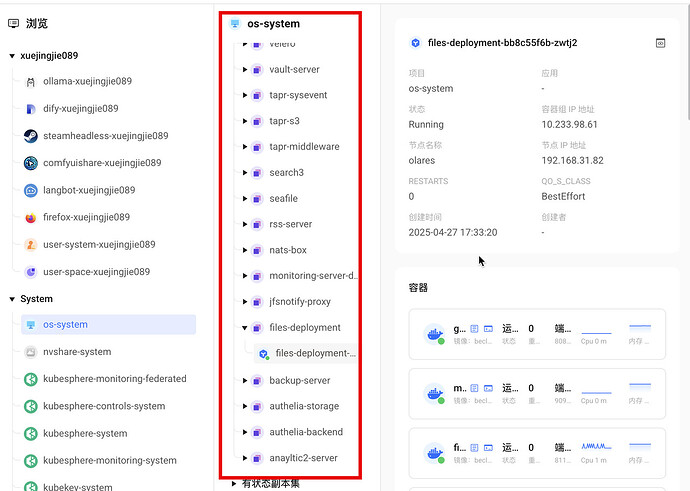
Task: Click the Docker icon on the fi... container card
Action: click(x=434, y=453)
